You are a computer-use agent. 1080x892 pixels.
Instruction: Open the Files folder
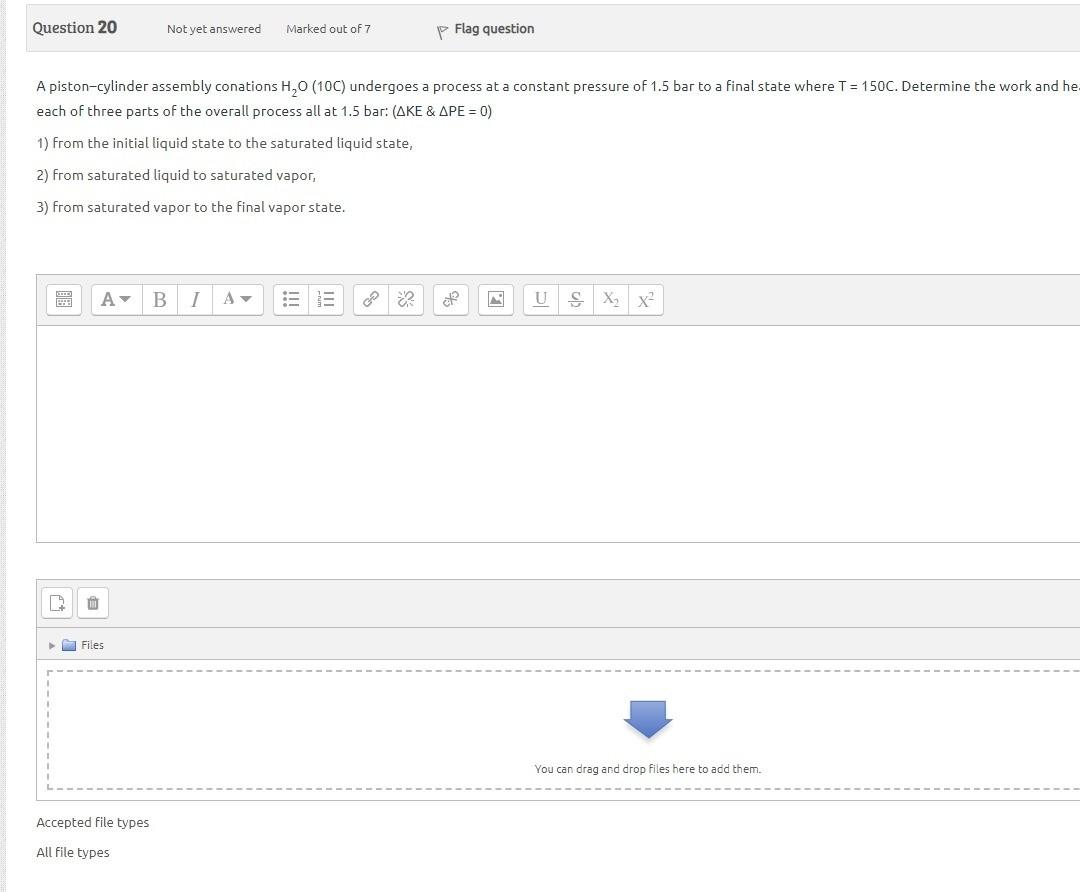[83, 645]
